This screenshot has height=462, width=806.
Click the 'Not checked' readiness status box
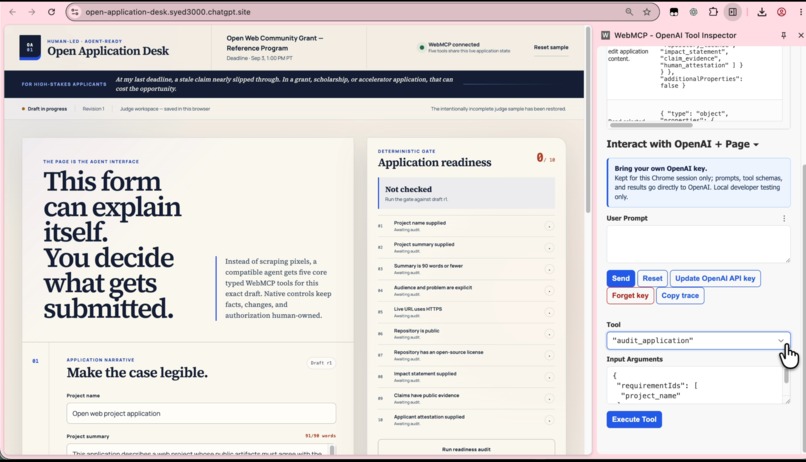pyautogui.click(x=466, y=193)
